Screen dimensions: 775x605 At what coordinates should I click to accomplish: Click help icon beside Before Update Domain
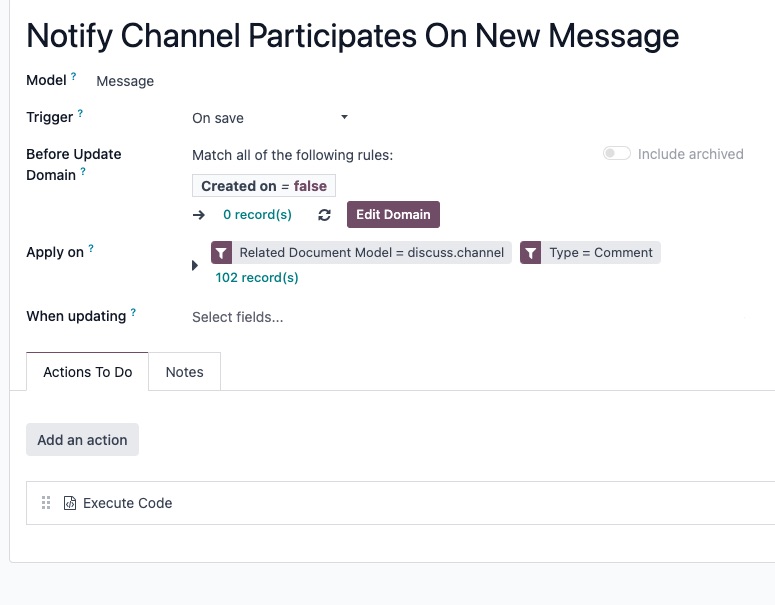[83, 172]
